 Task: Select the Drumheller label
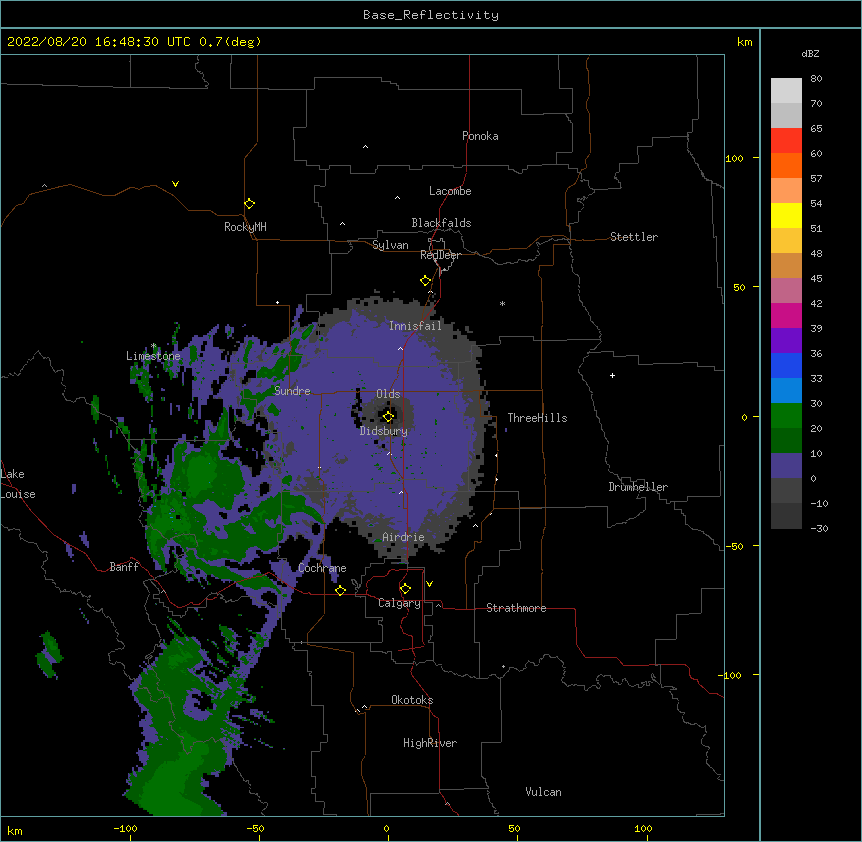click(638, 487)
